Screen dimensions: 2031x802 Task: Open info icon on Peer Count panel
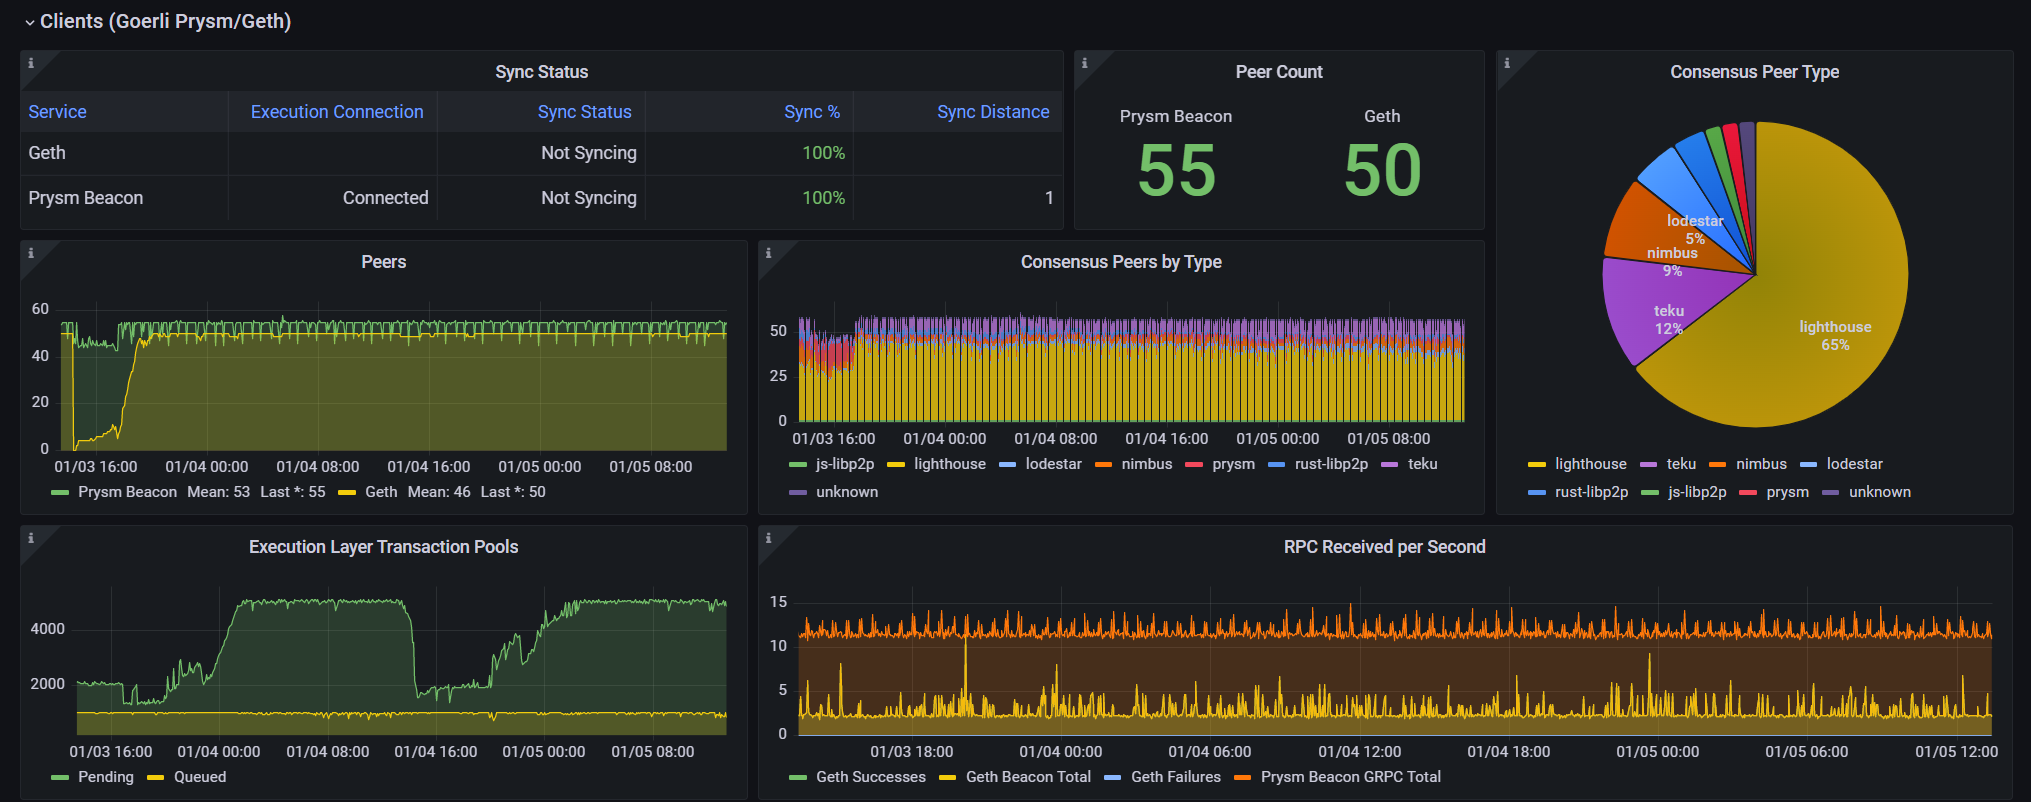(1085, 63)
